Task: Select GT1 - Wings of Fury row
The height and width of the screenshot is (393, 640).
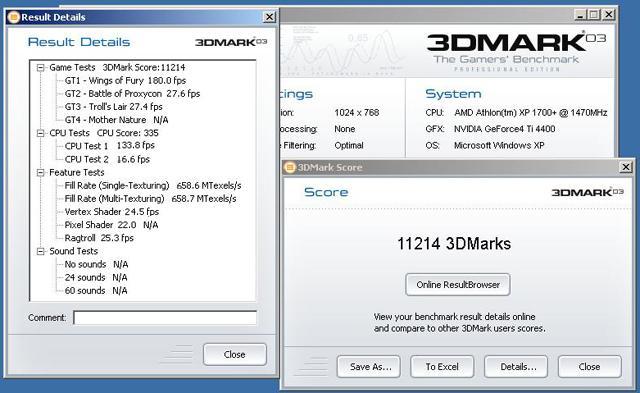Action: (x=125, y=81)
